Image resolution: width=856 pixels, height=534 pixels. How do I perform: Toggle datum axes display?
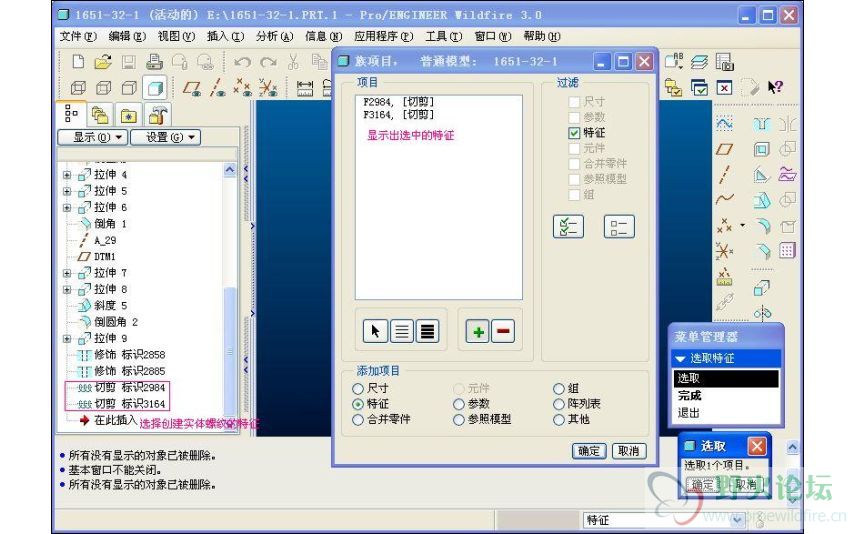217,87
